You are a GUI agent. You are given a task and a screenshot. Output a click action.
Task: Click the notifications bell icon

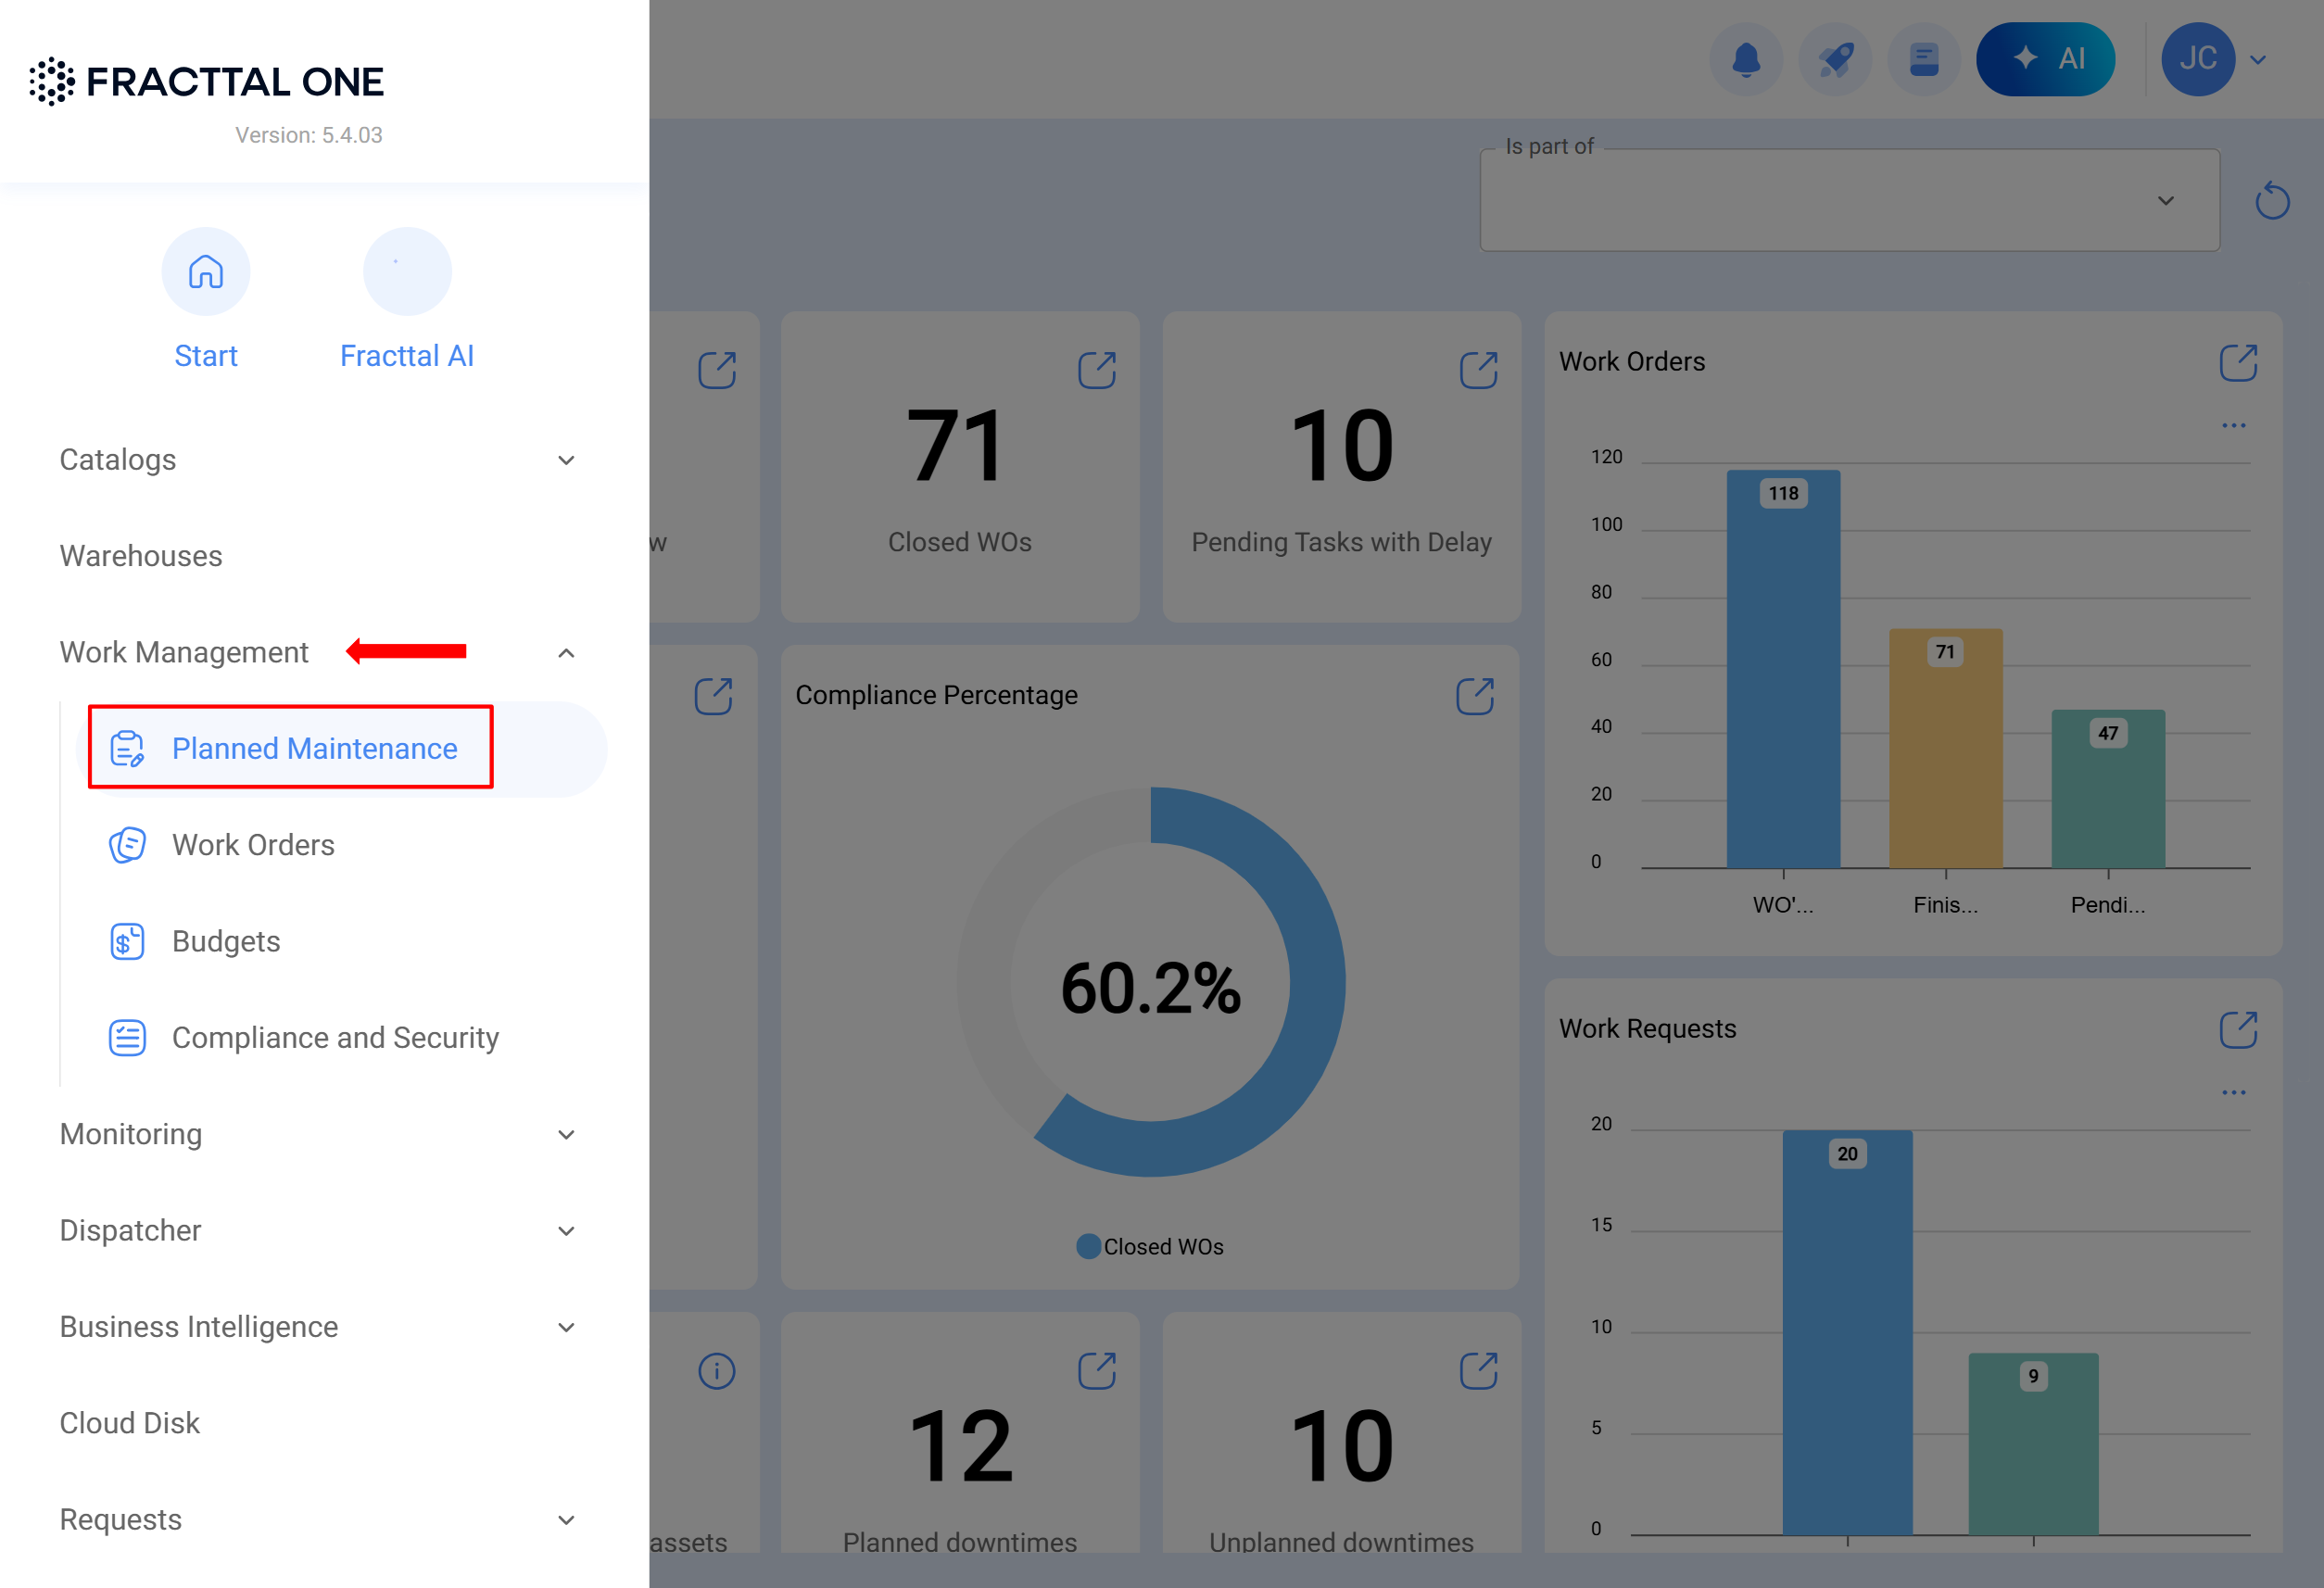pyautogui.click(x=1745, y=60)
